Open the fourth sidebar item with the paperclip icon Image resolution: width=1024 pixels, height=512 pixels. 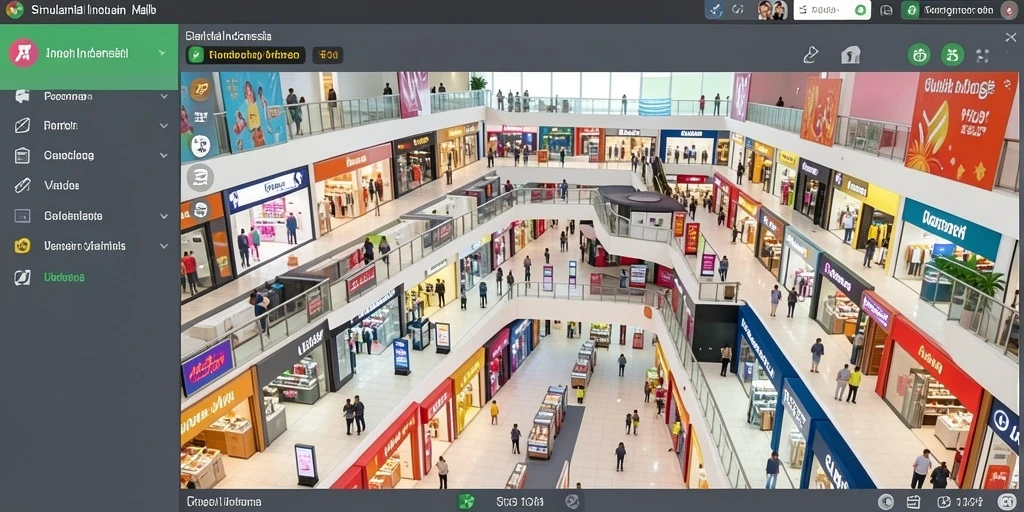coord(89,185)
